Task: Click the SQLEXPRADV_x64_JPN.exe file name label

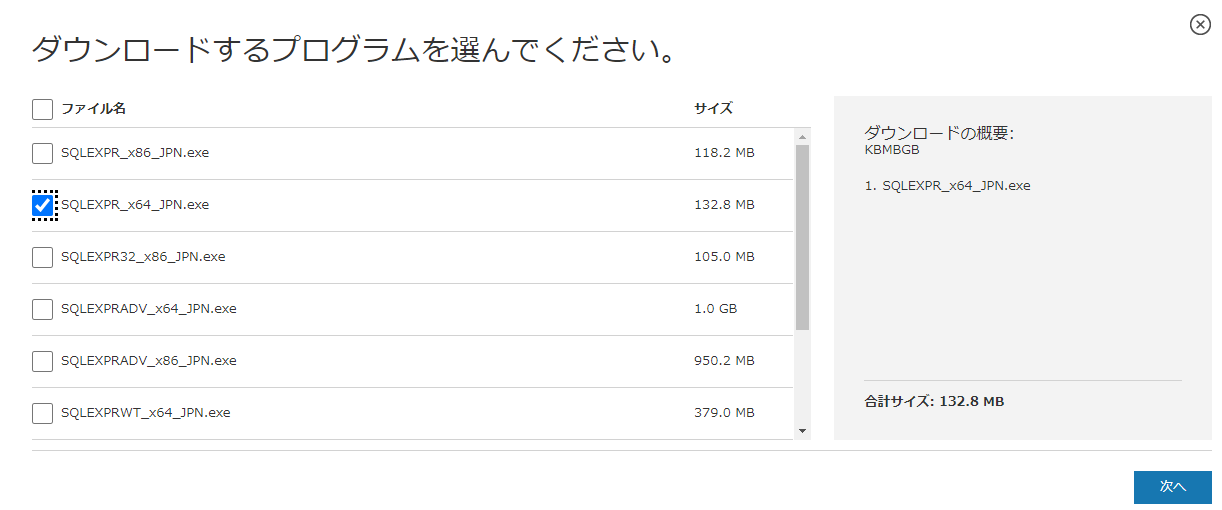Action: [x=148, y=309]
